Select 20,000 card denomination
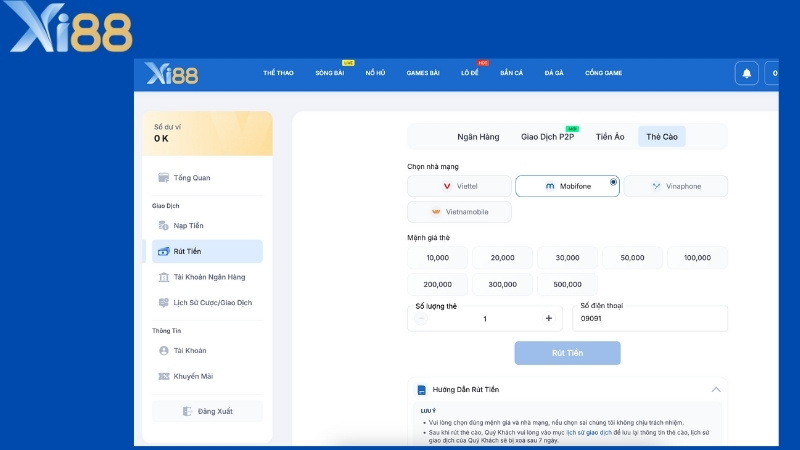800x450 pixels. [502, 258]
